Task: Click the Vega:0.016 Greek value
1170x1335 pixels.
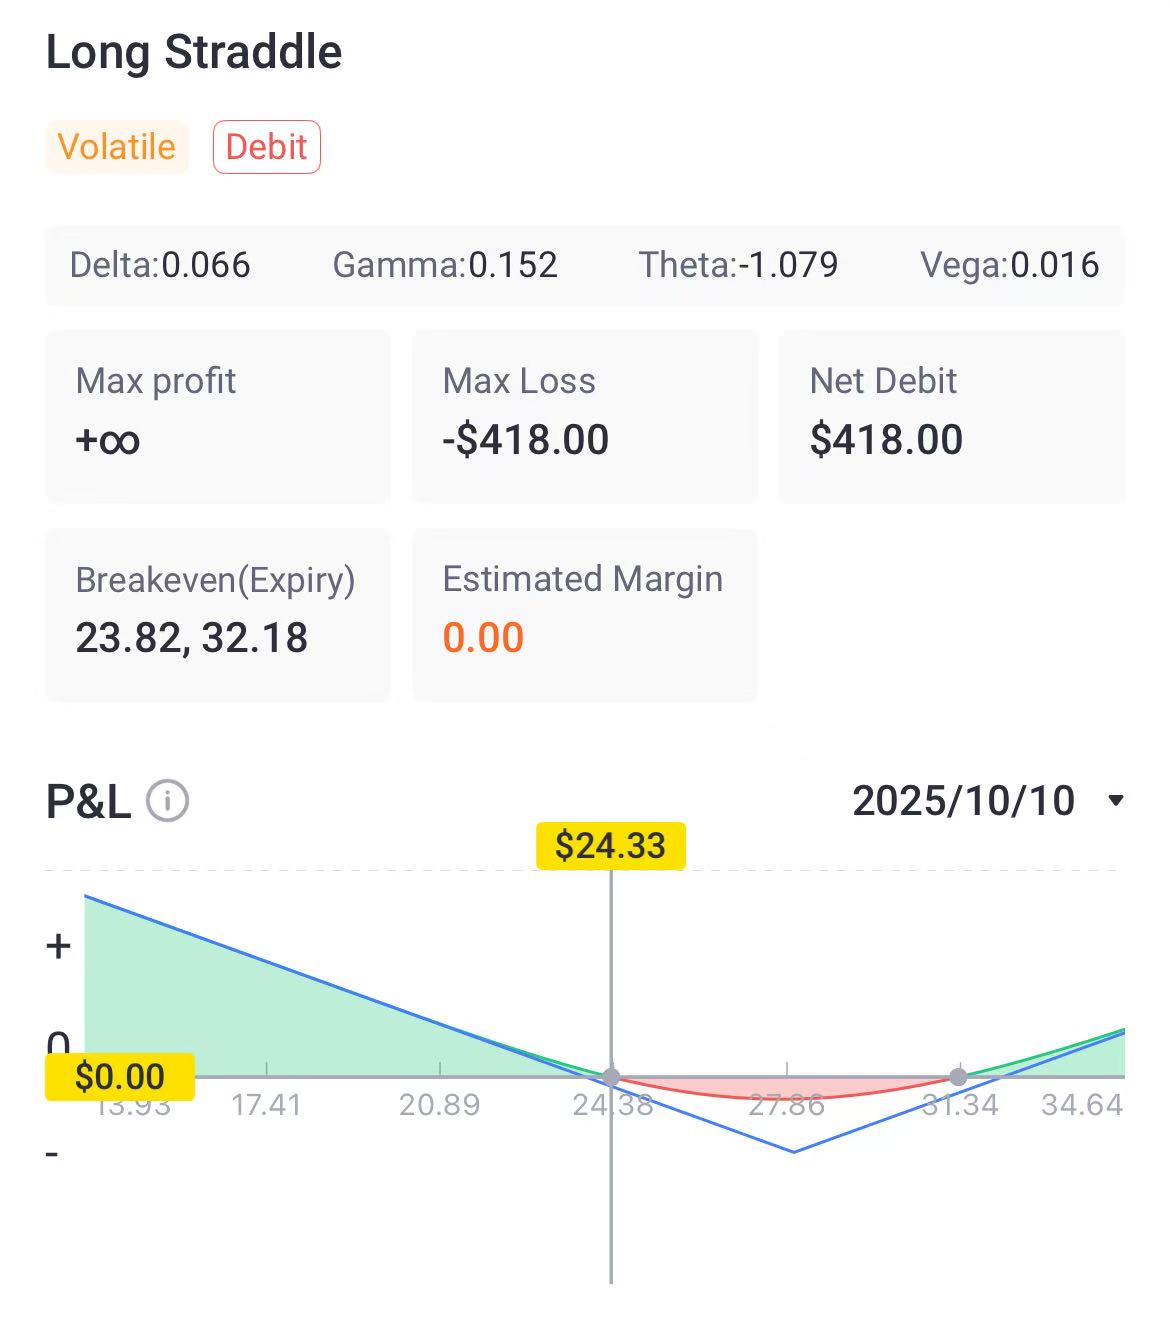Action: coord(1009,265)
